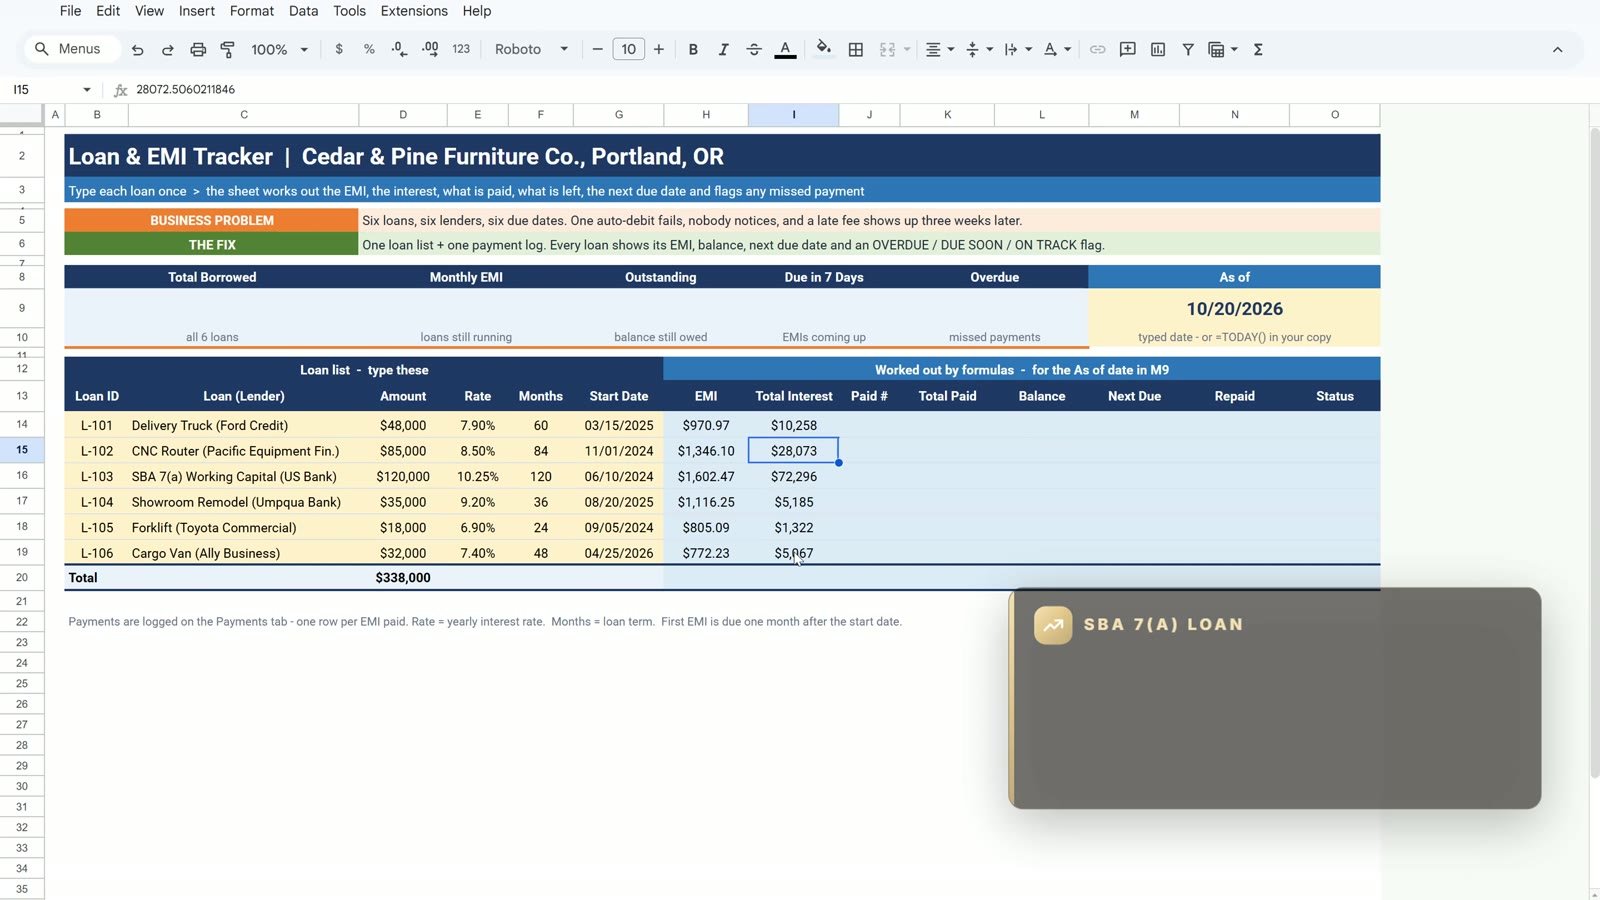
Task: Open the View menu
Action: (149, 11)
